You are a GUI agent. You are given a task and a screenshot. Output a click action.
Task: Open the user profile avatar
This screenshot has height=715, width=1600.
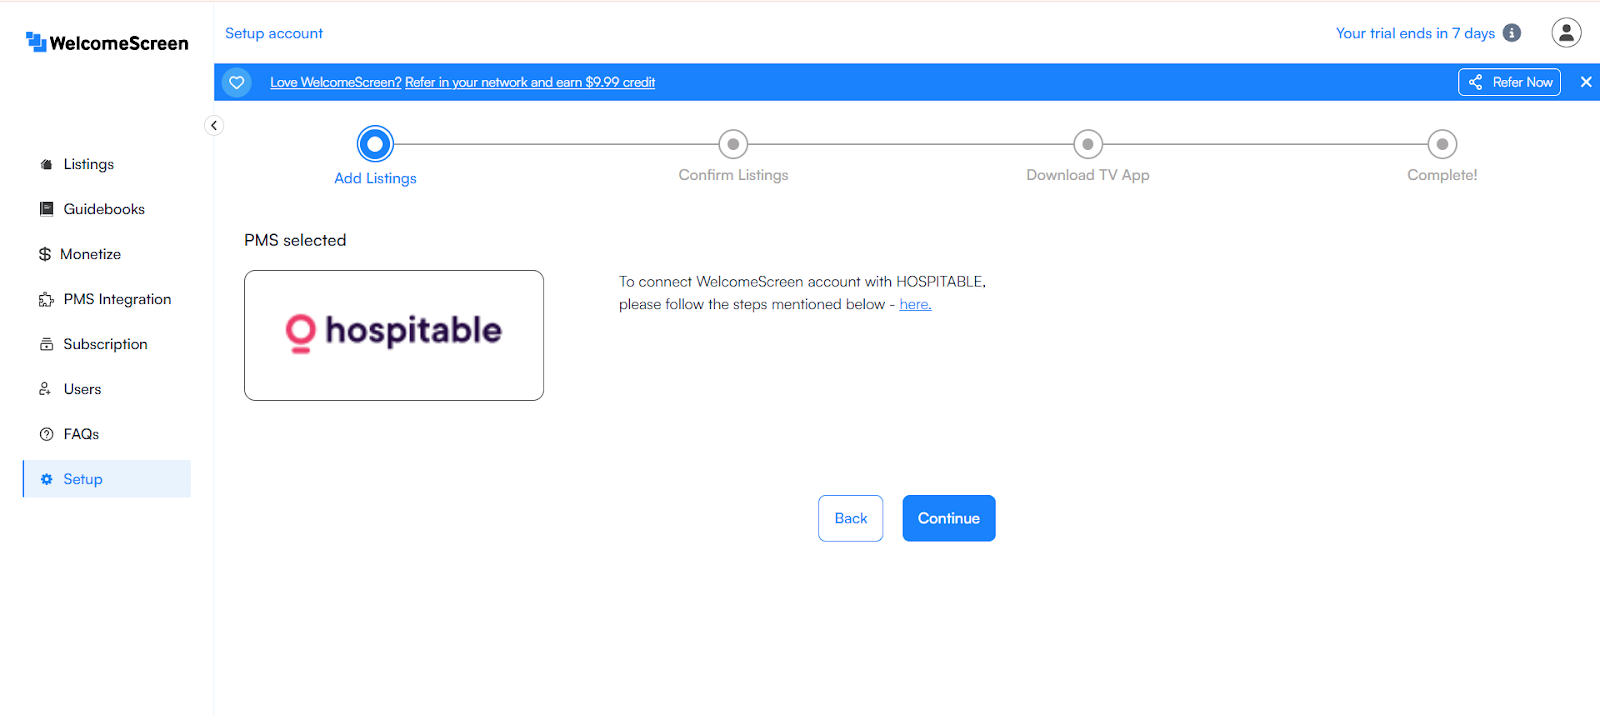1566,33
